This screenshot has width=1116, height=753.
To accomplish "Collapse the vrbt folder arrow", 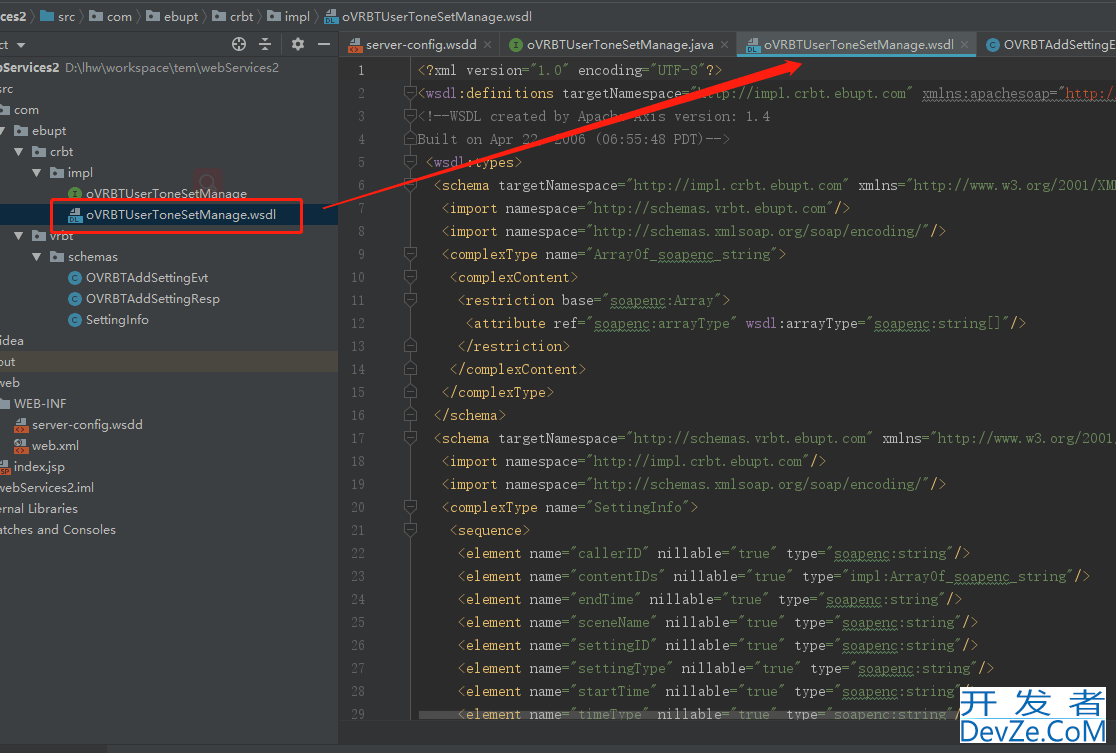I will tap(19, 236).
